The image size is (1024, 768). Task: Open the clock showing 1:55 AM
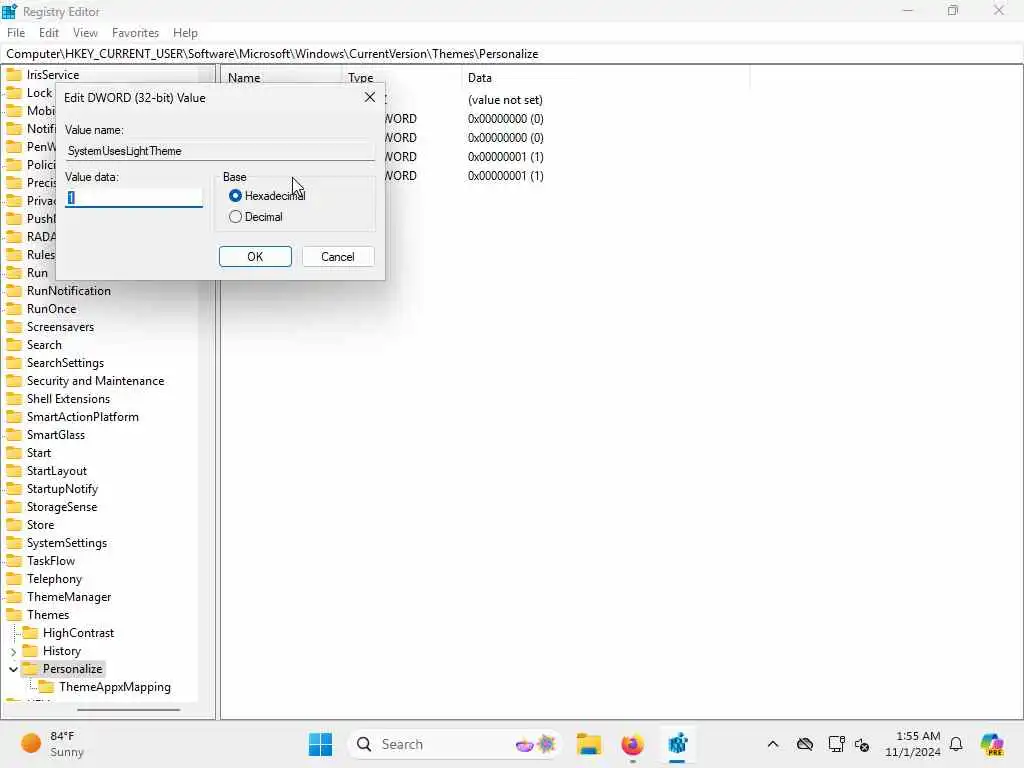coord(912,744)
